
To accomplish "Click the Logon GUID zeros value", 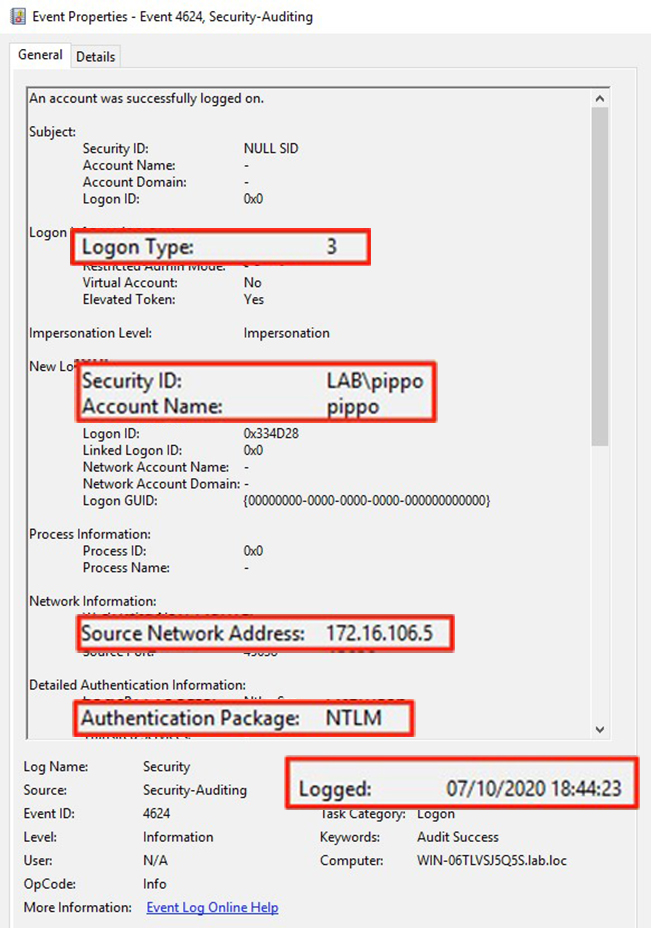I will (367, 501).
